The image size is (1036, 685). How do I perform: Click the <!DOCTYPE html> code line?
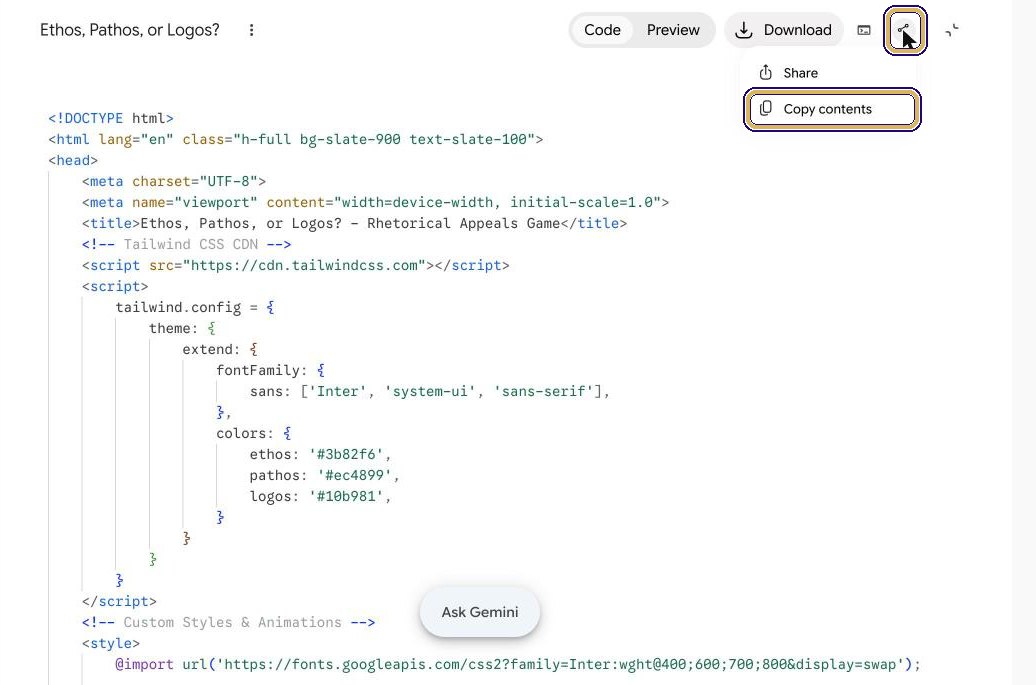click(x=110, y=118)
